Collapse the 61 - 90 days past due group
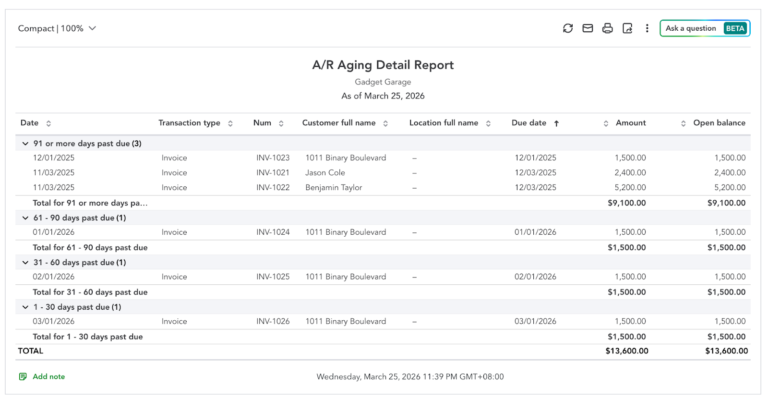Screen dimensions: 768x399 click(25, 218)
